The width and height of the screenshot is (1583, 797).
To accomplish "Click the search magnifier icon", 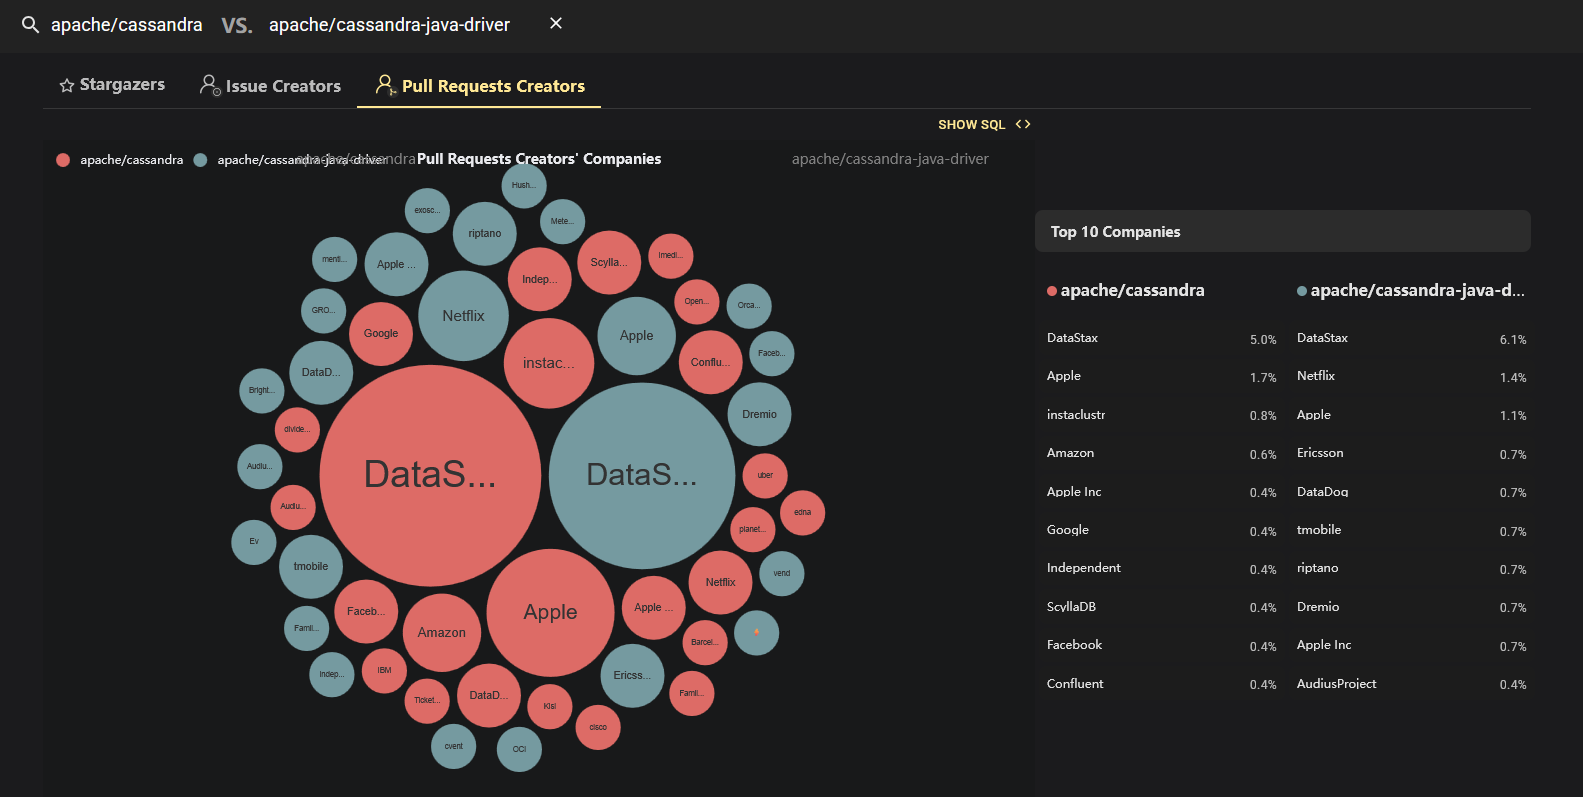I will click(31, 25).
